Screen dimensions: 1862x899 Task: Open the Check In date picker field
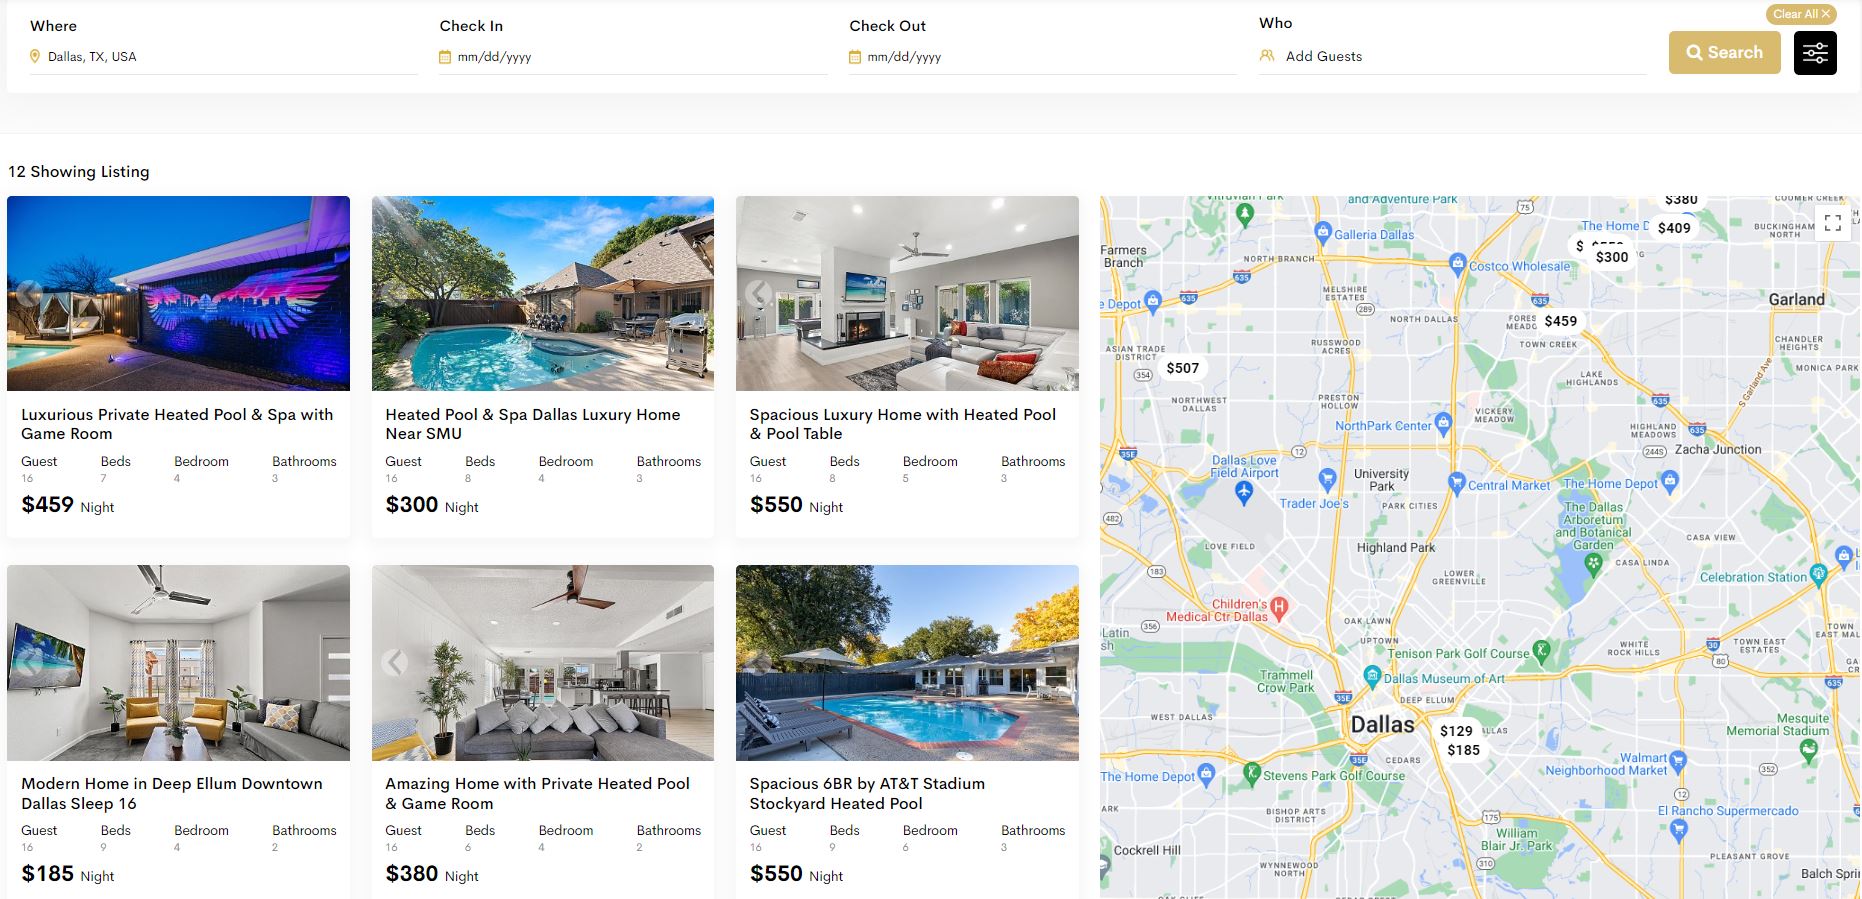pyautogui.click(x=633, y=57)
